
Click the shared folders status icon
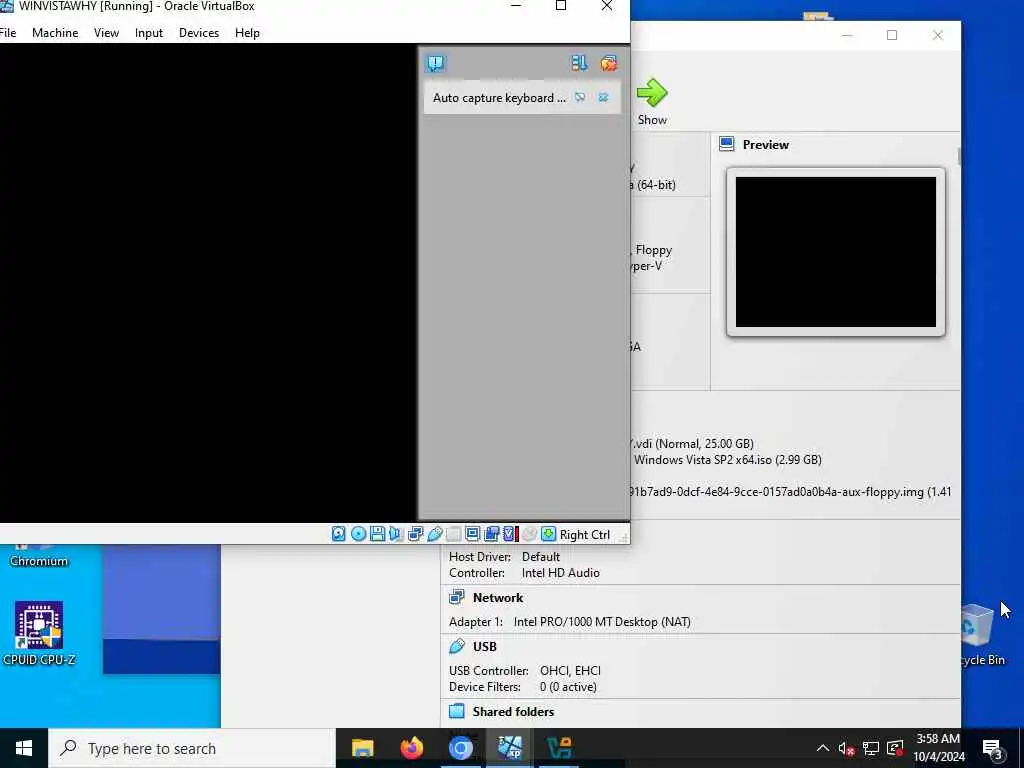453,534
